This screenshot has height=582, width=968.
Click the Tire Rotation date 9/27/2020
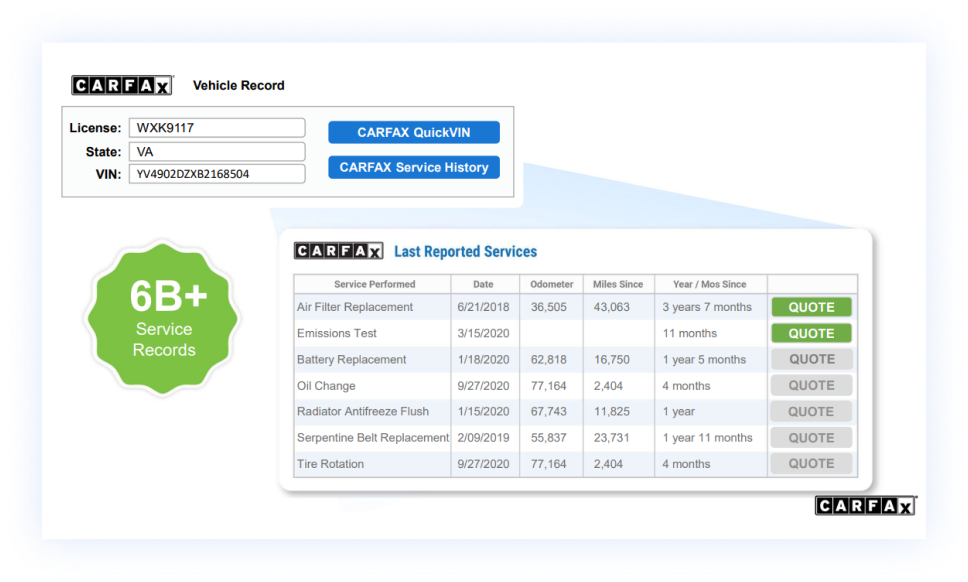[x=483, y=464]
